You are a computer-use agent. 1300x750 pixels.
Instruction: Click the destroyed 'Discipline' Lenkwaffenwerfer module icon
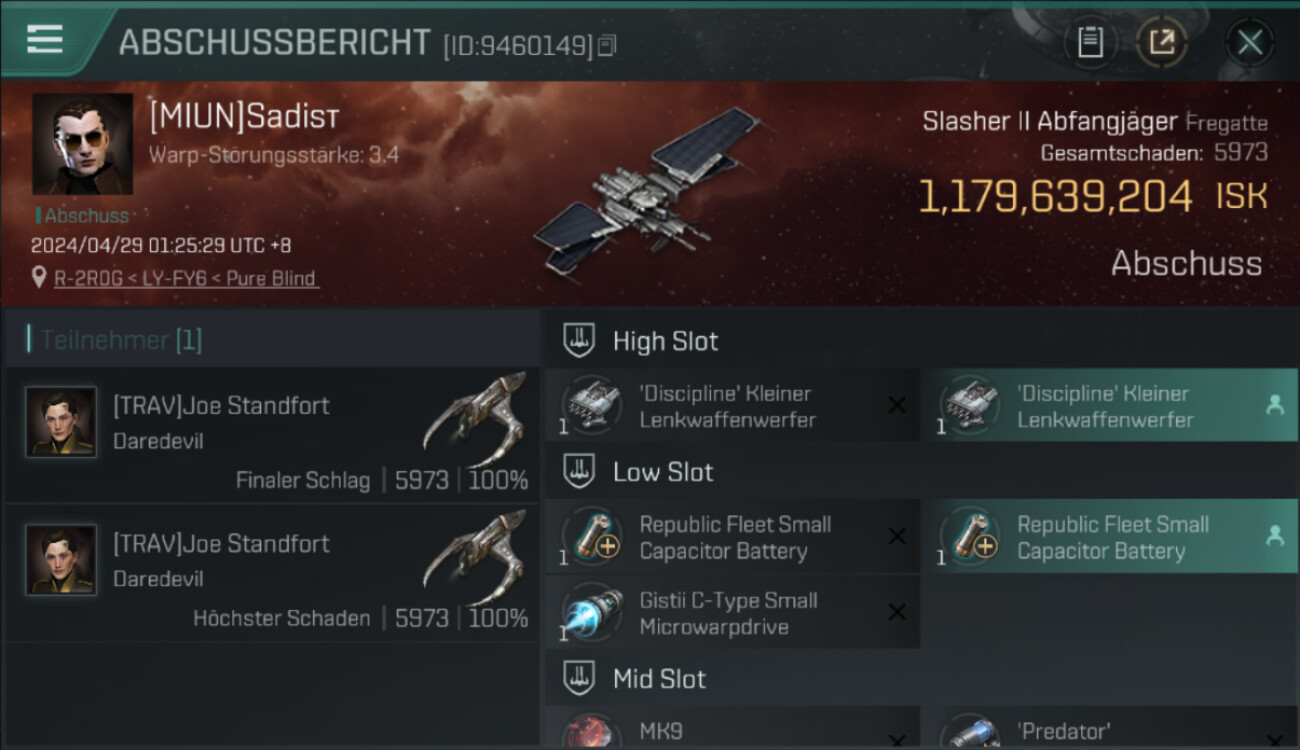592,405
